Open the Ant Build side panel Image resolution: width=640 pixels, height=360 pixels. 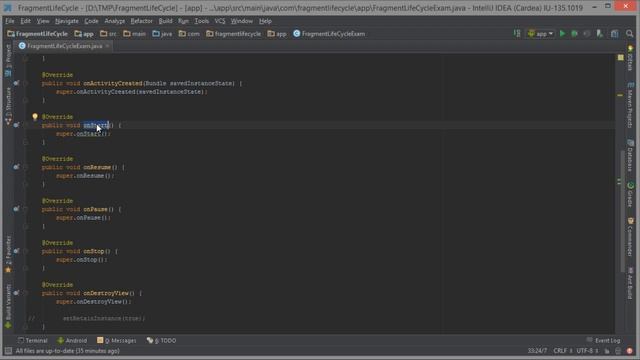pos(630,283)
